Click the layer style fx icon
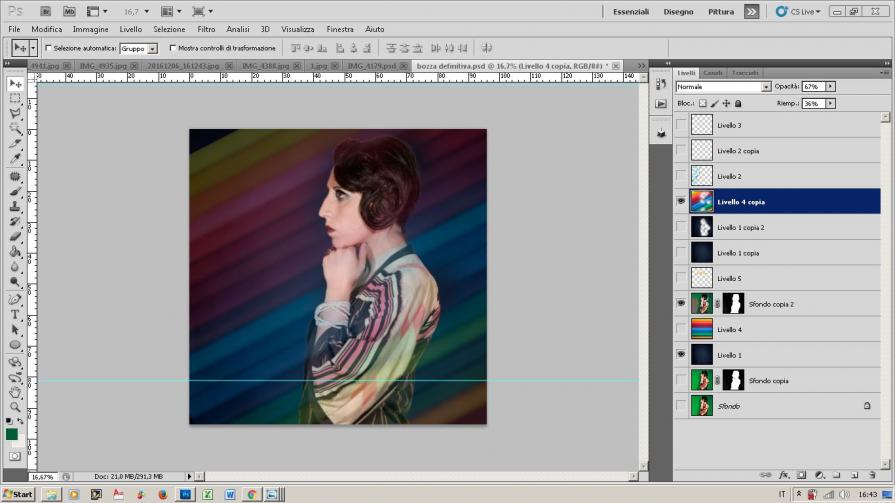Screen dimensions: 895x503 (x=784, y=475)
